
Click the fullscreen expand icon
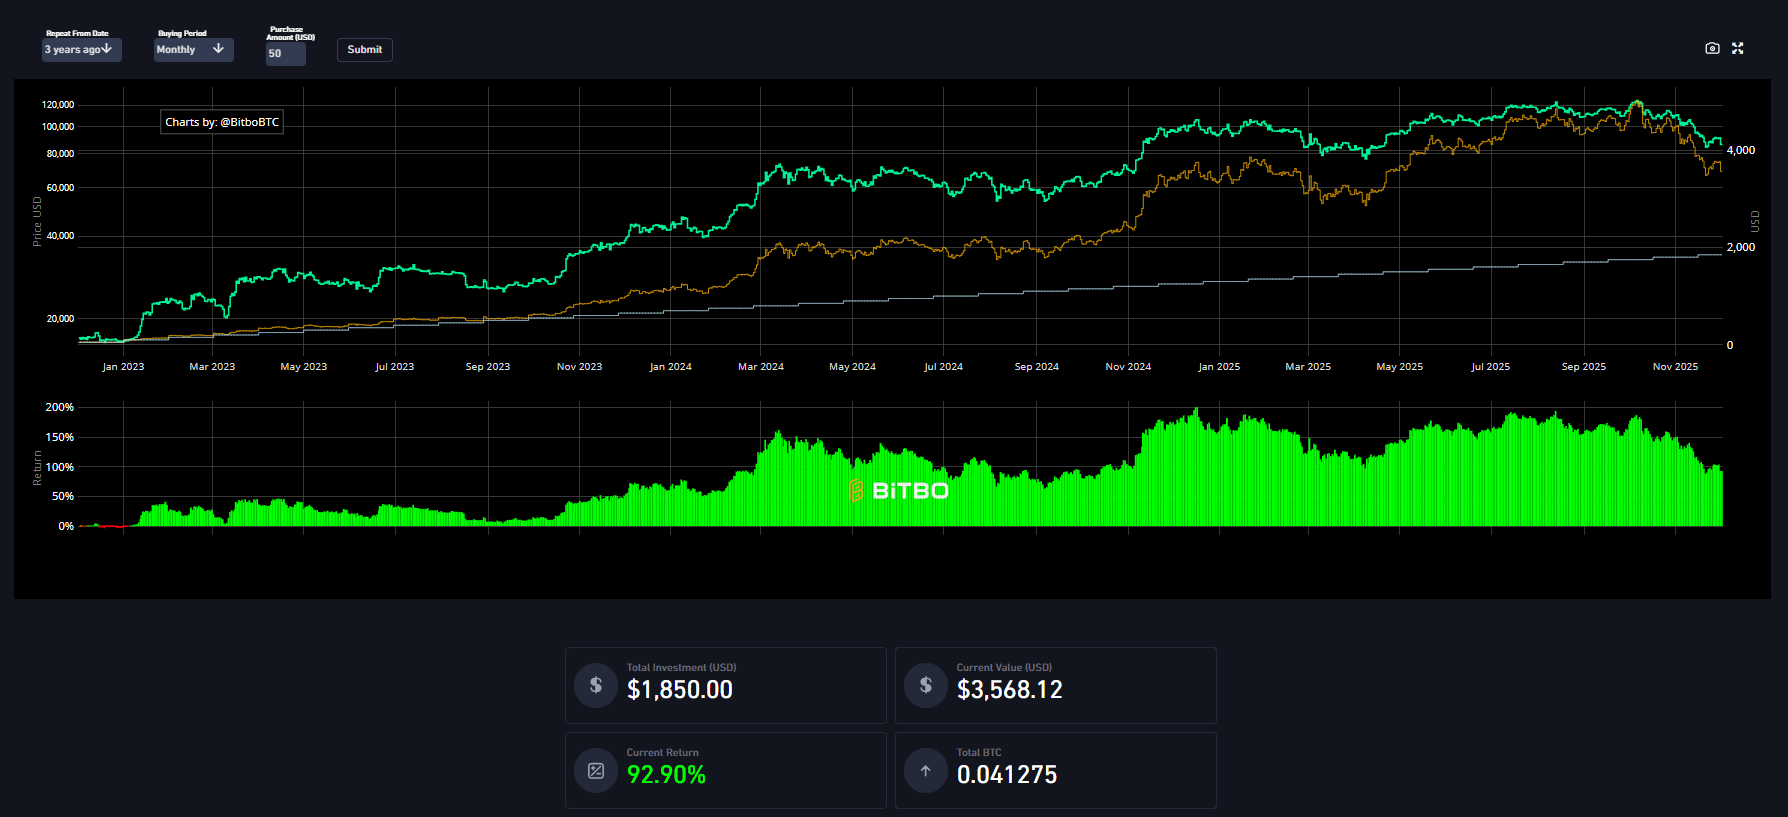point(1738,48)
